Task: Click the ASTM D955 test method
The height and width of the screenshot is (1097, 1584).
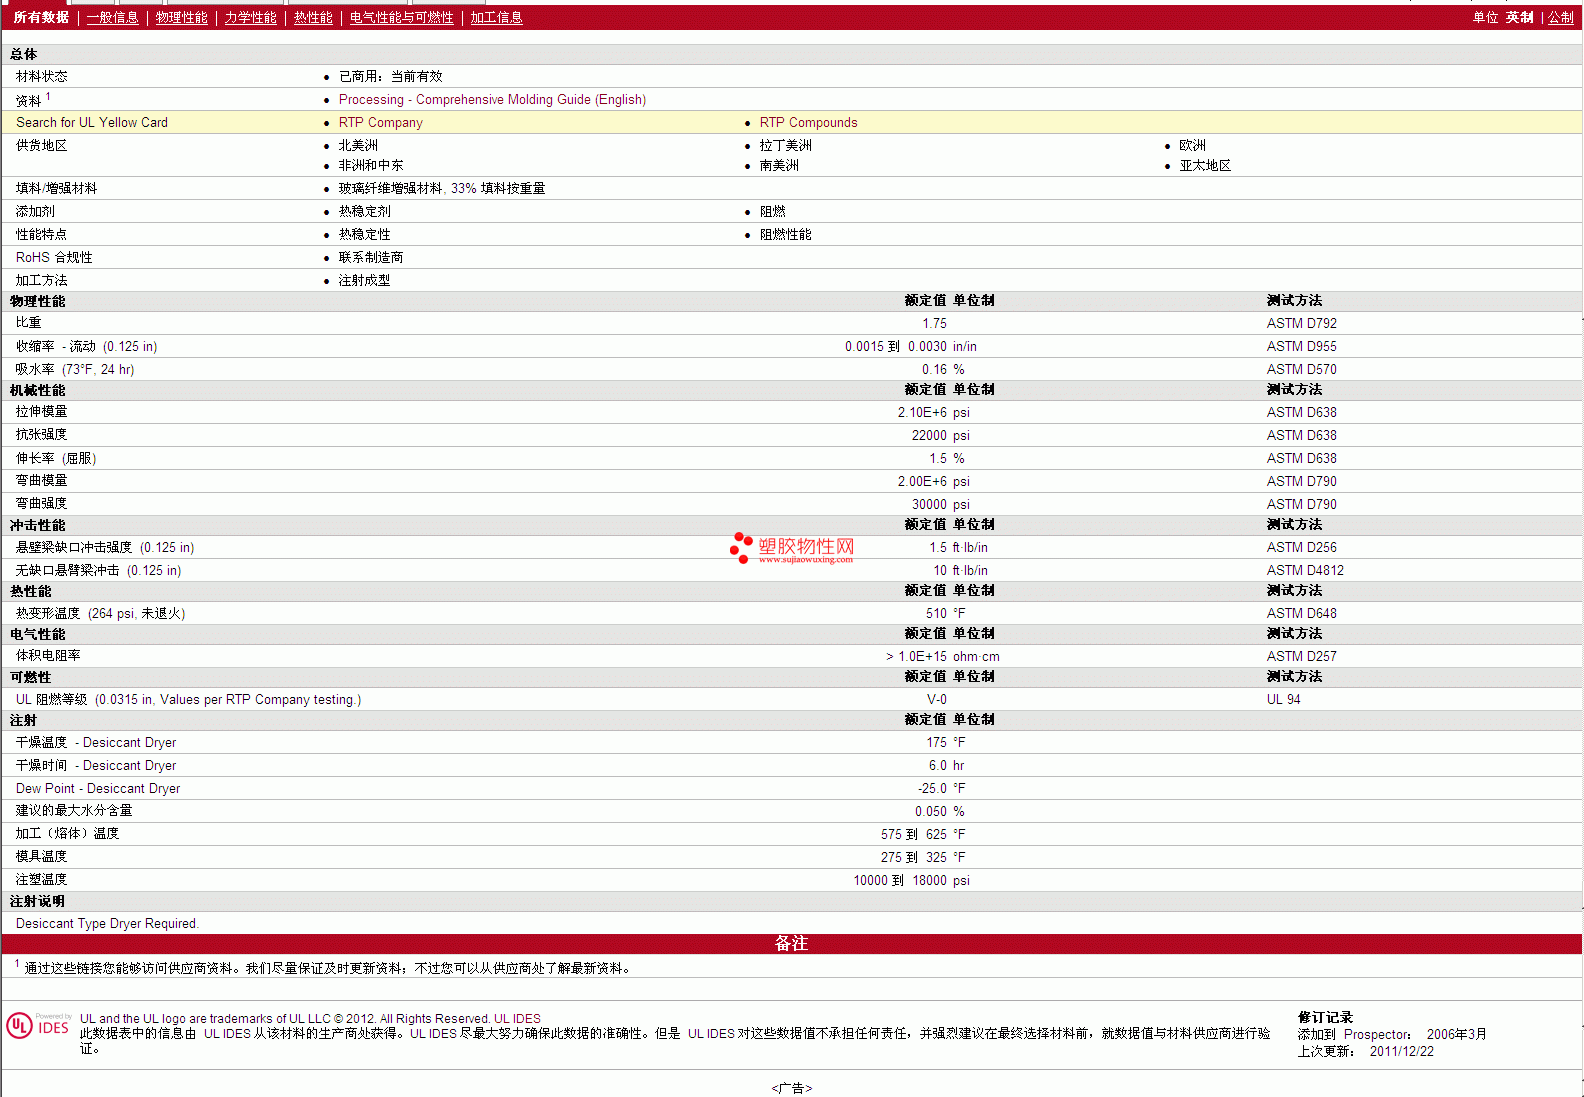Action: [x=1301, y=347]
